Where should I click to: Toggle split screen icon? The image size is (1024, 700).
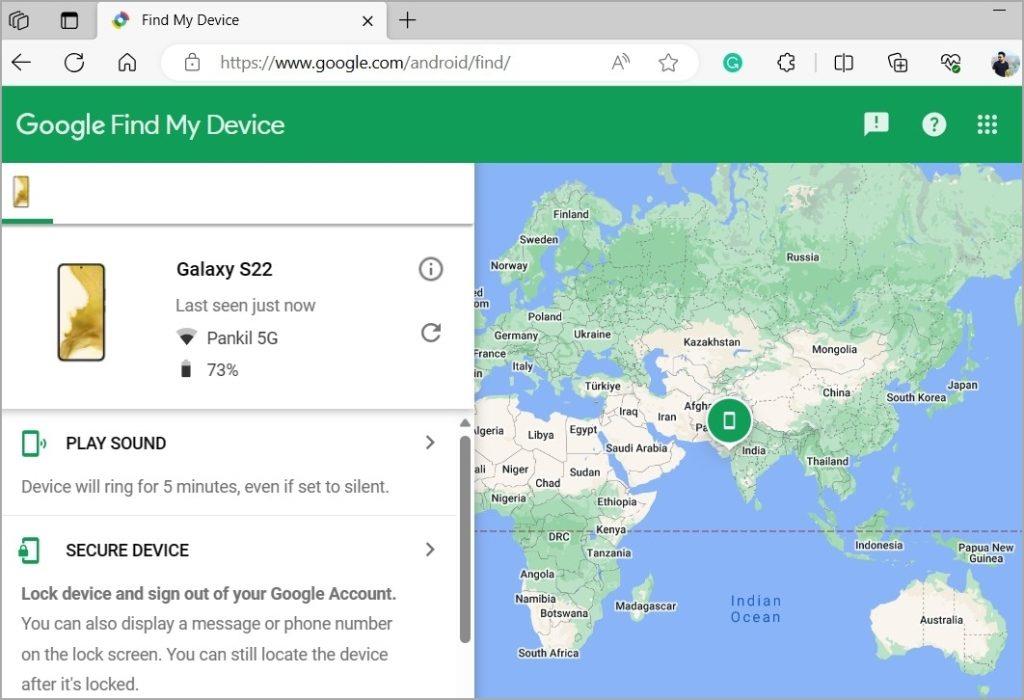click(843, 63)
